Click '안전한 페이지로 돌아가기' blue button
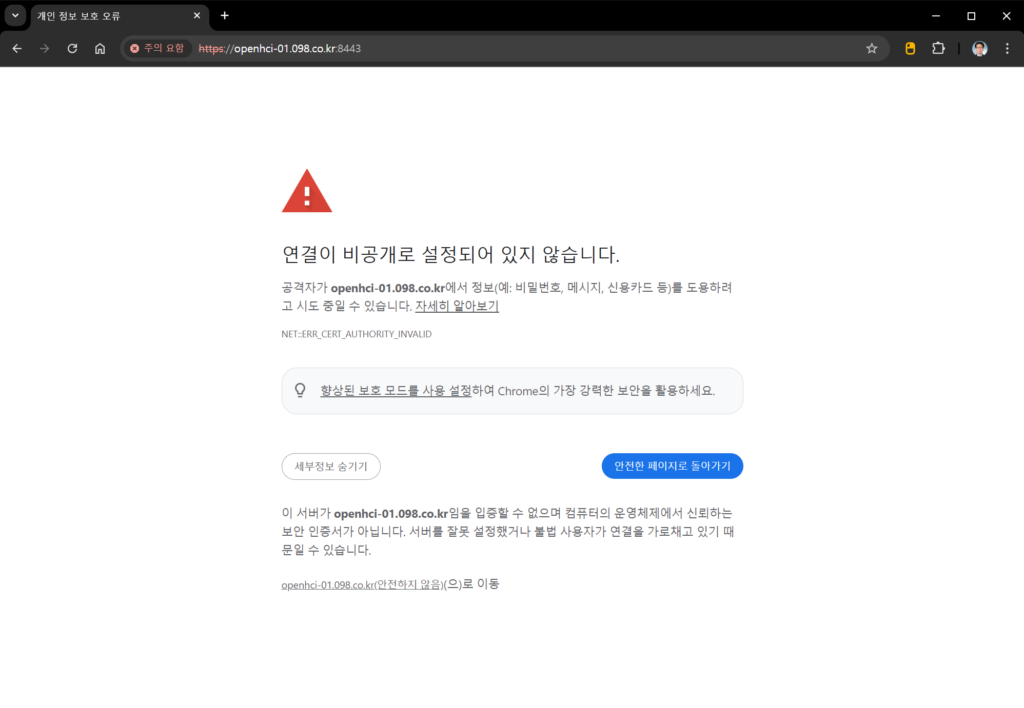Screen dimensions: 1024x708 [x=672, y=466]
